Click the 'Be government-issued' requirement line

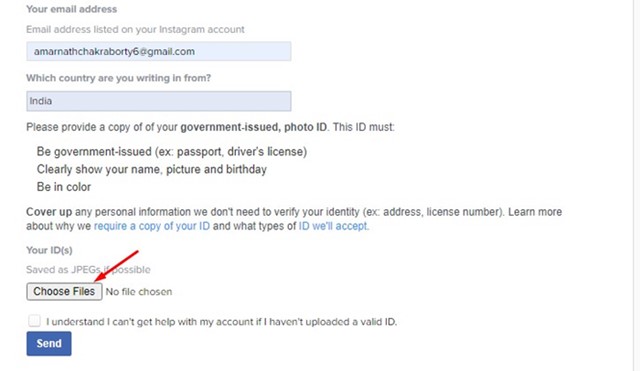coord(172,151)
